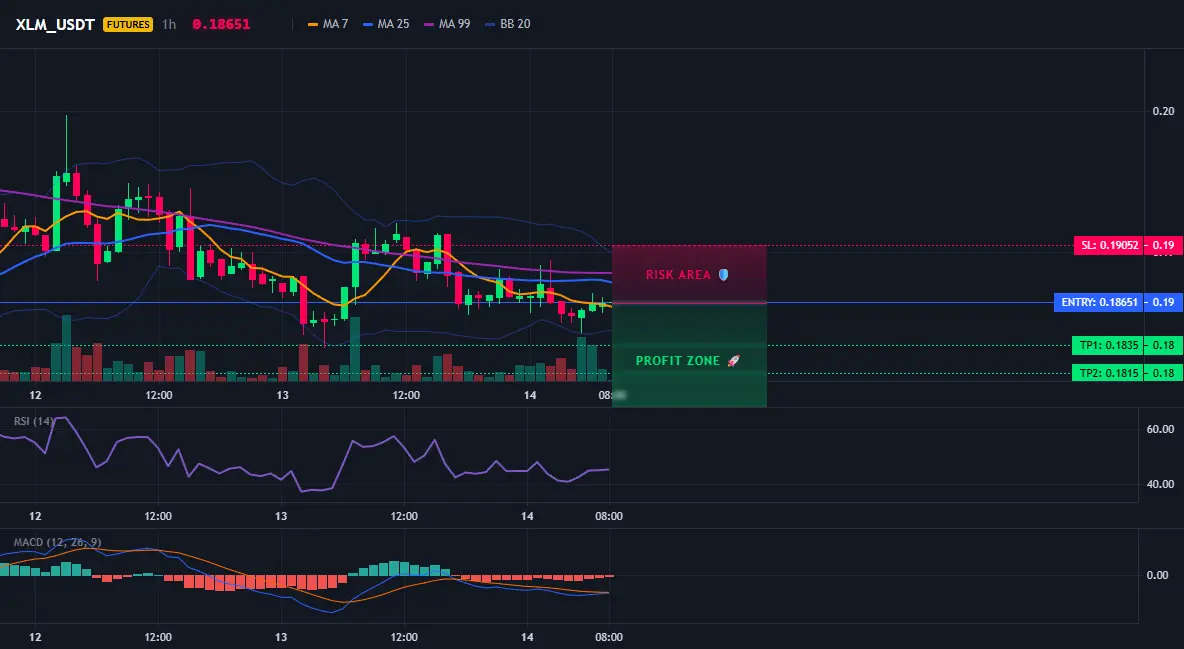Click the 60.00 RSI axis value
Image resolution: width=1184 pixels, height=649 pixels.
pyautogui.click(x=1161, y=429)
